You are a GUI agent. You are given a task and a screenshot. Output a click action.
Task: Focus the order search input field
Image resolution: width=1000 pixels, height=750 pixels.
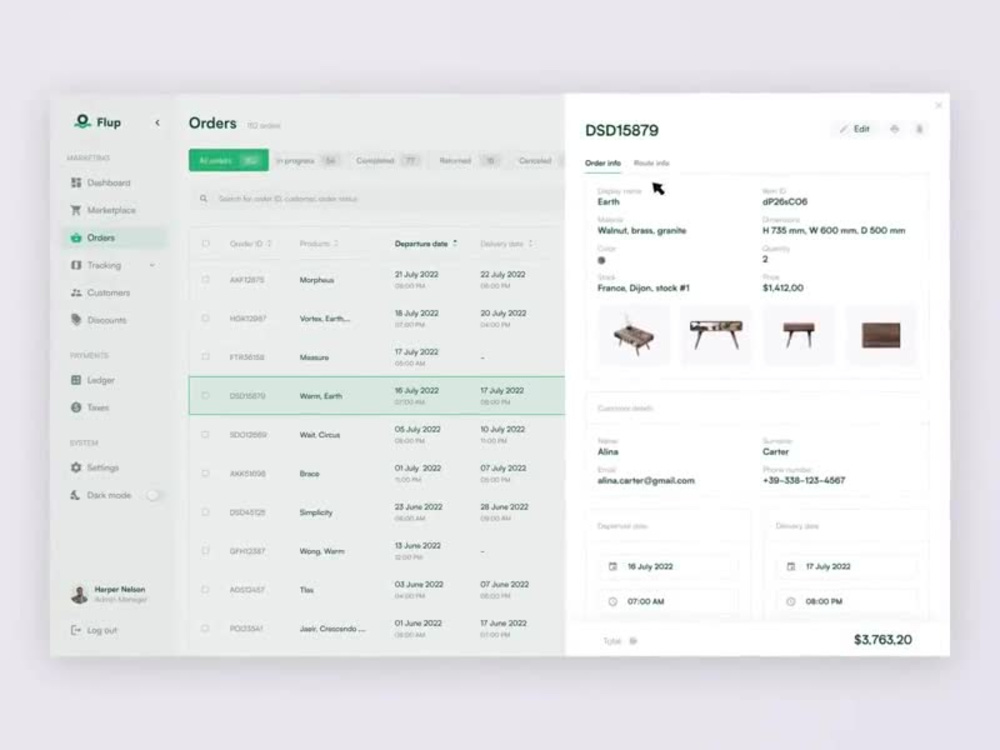(378, 199)
